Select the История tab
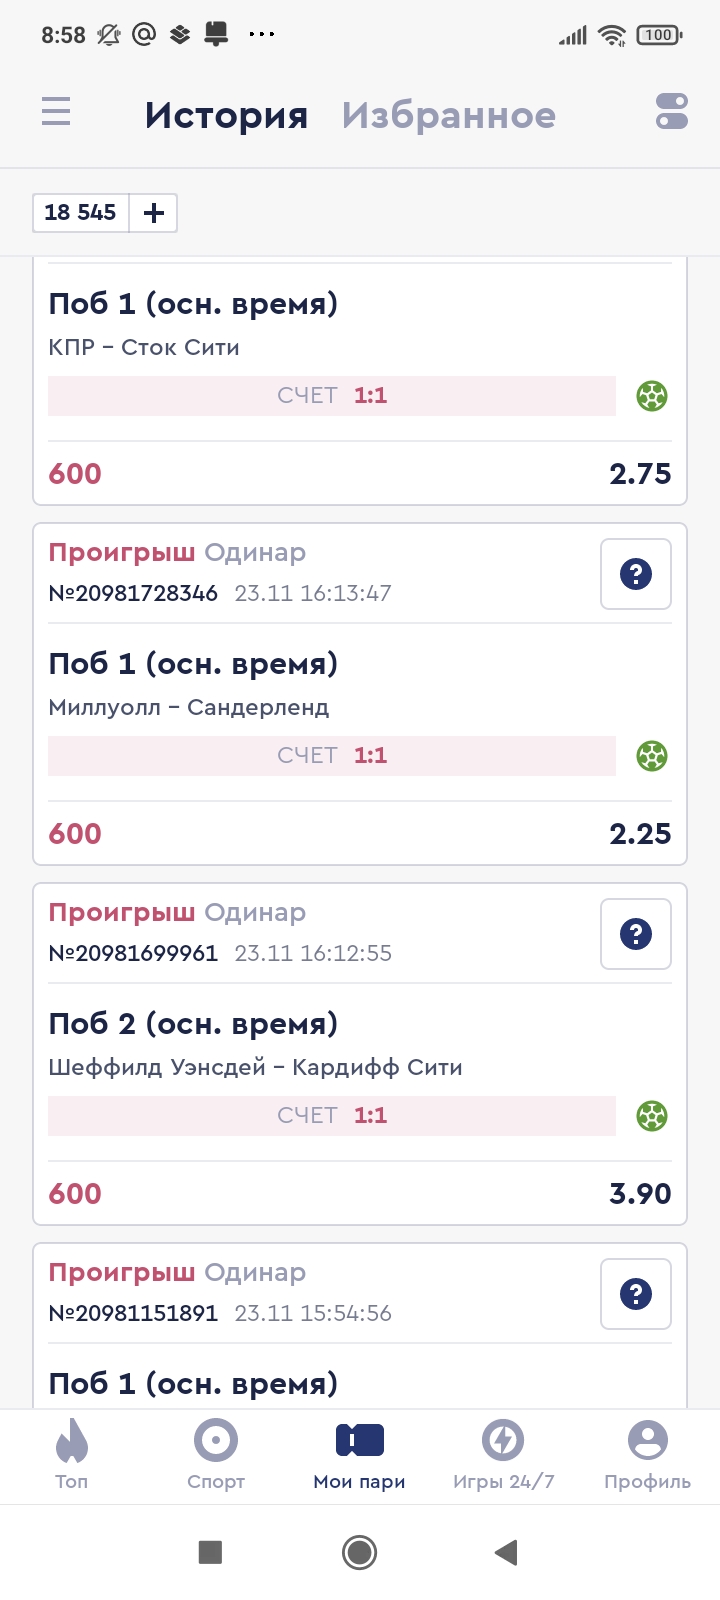720x1600 pixels. 226,115
